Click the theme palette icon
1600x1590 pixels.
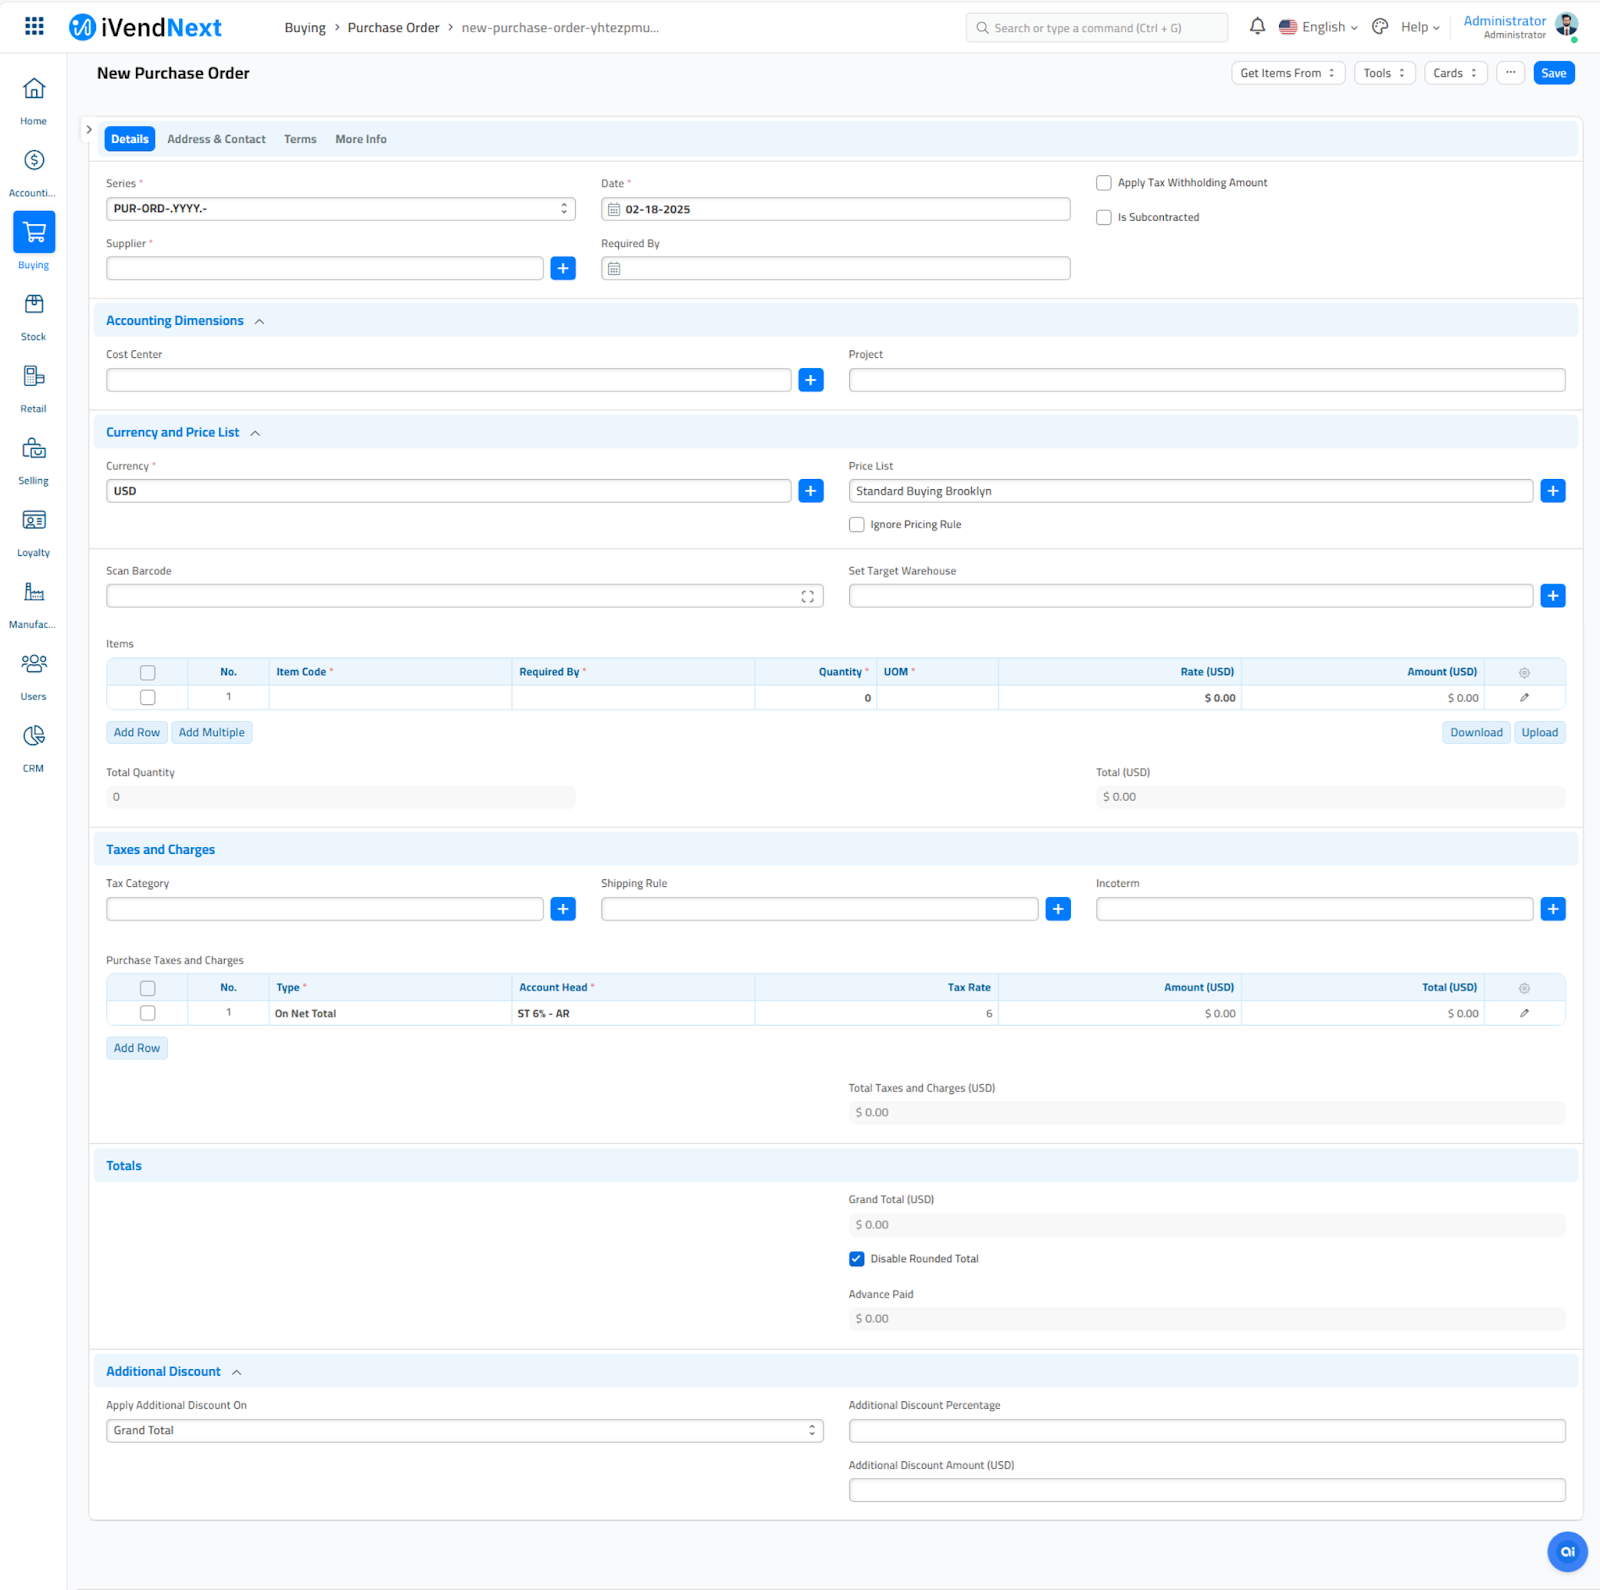click(x=1380, y=27)
